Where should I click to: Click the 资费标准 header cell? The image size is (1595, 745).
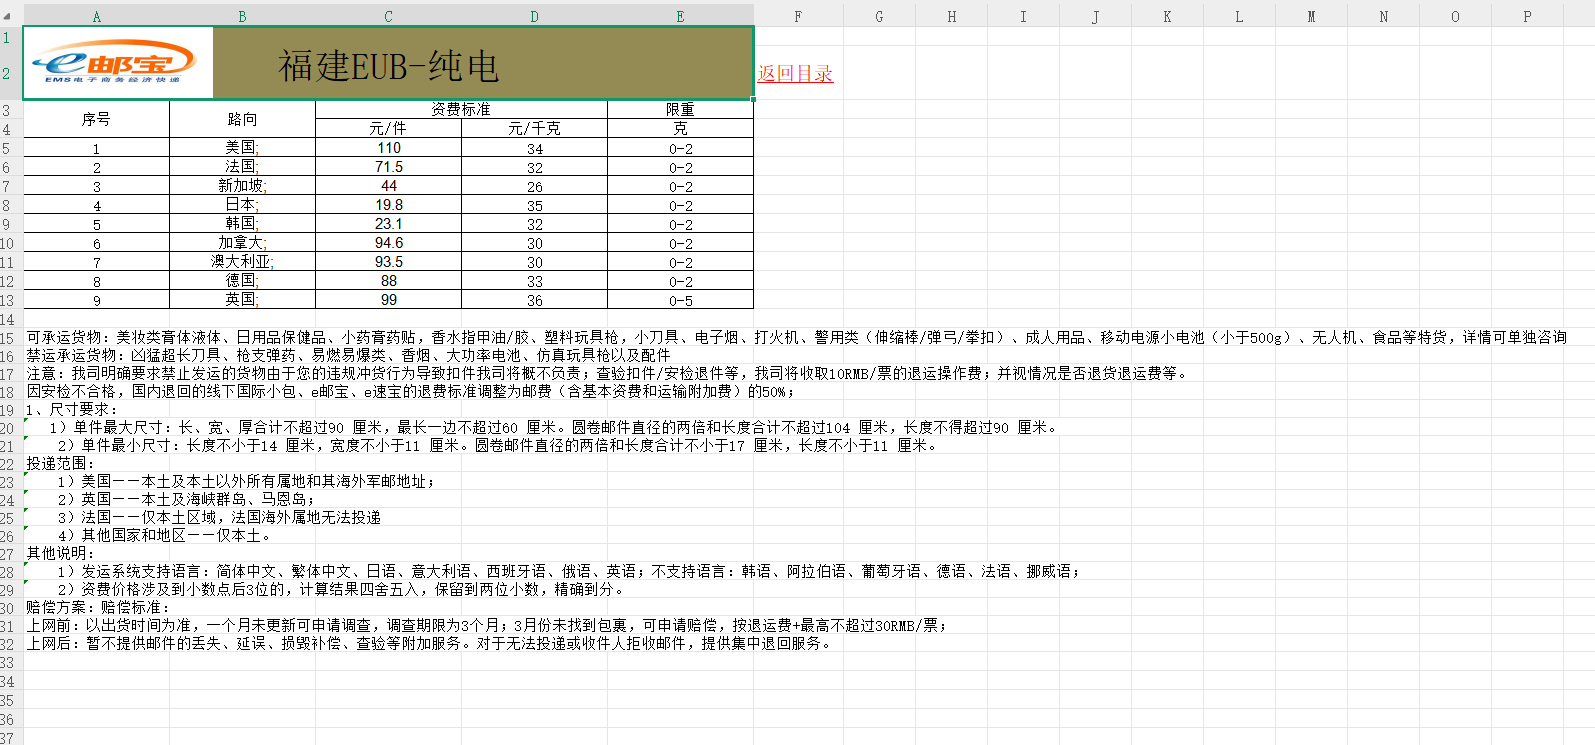461,109
